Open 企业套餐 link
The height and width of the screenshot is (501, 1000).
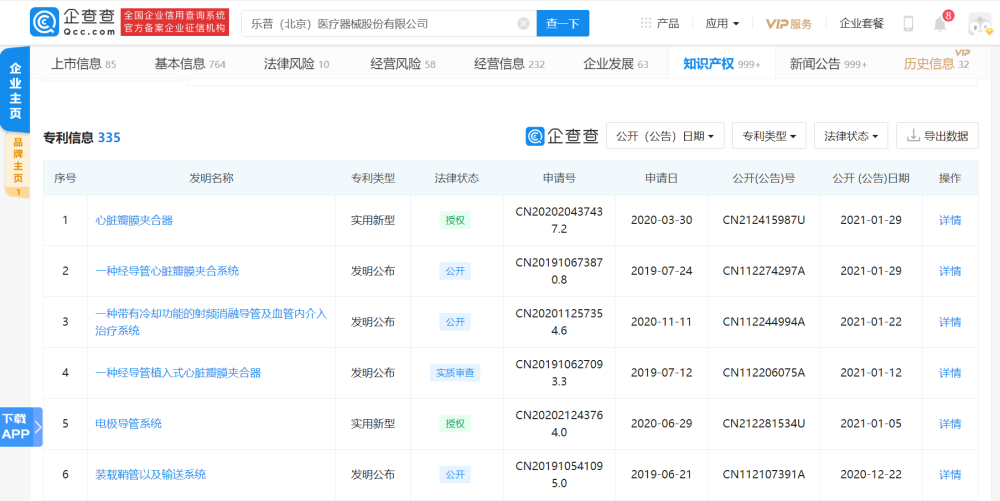click(862, 24)
